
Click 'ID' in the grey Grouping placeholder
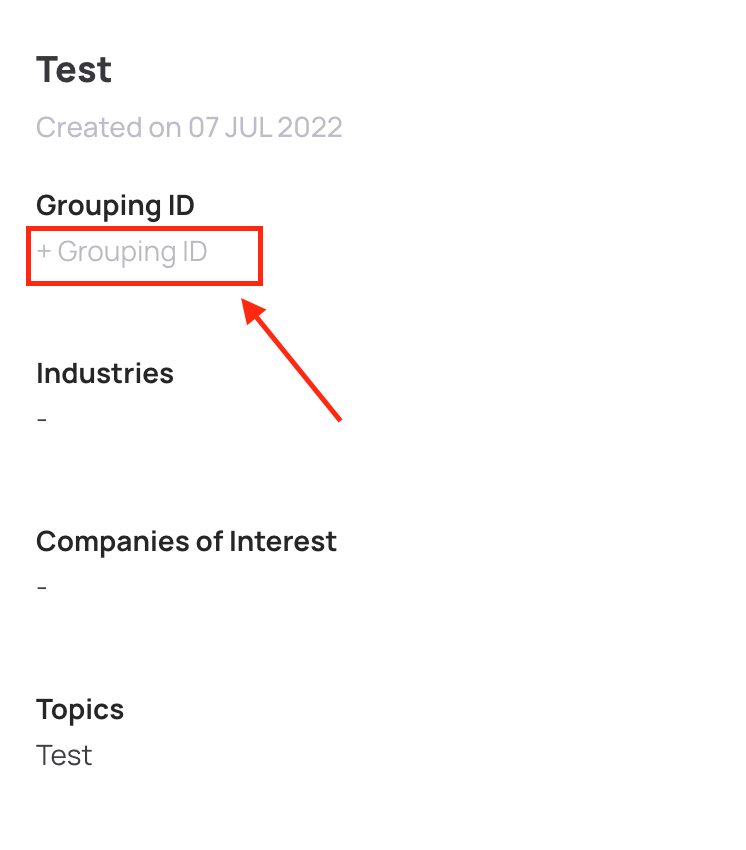(x=191, y=252)
